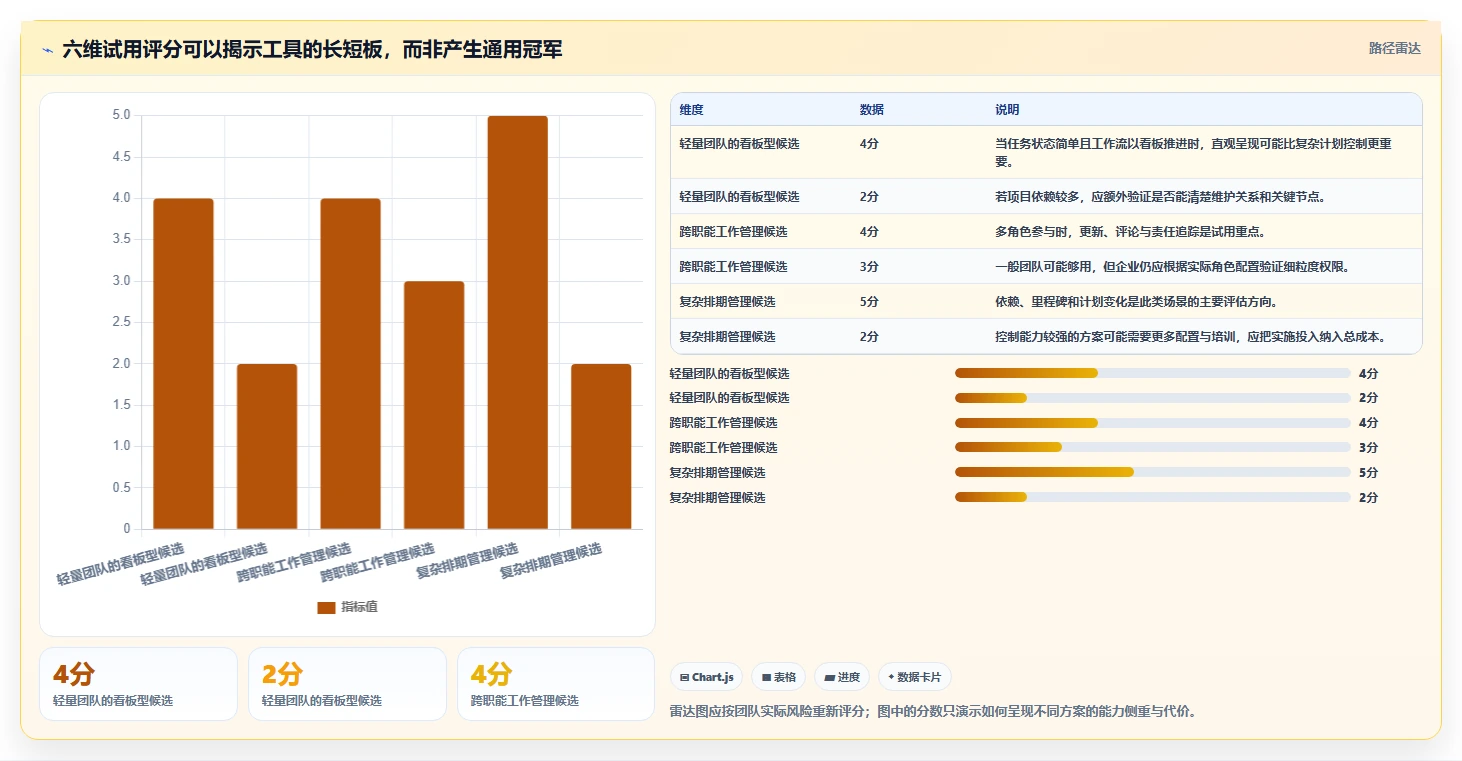Click progress bar for 轻量团队的看板型候选 4分
This screenshot has height=761, width=1462.
click(1152, 373)
